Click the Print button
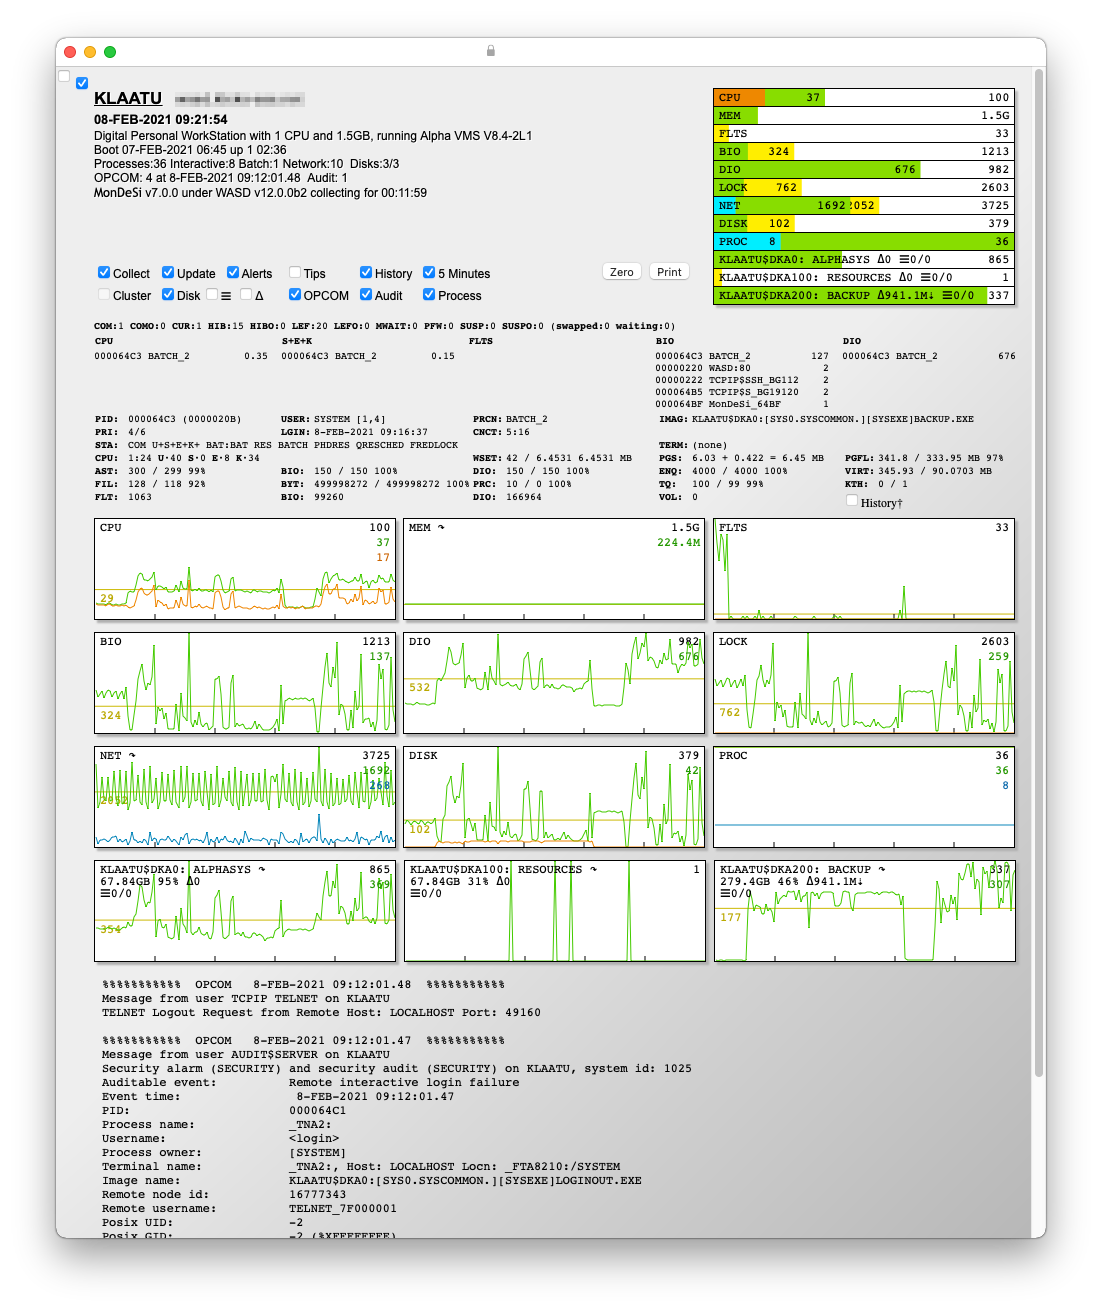Image resolution: width=1102 pixels, height=1312 pixels. (670, 272)
